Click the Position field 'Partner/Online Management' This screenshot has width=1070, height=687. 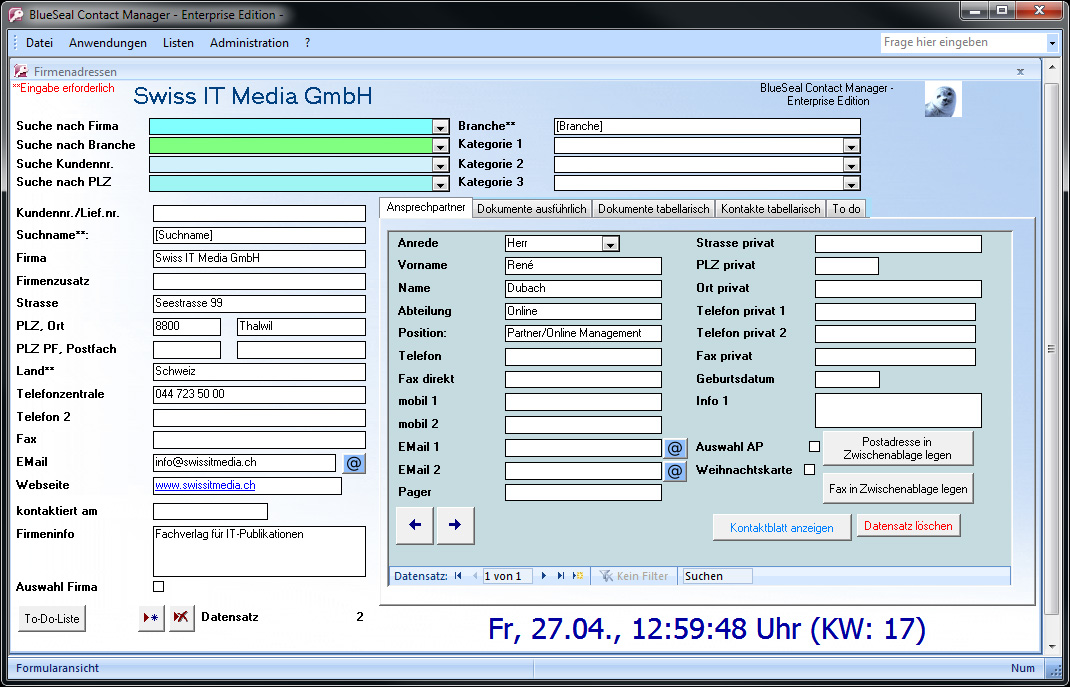pos(583,334)
